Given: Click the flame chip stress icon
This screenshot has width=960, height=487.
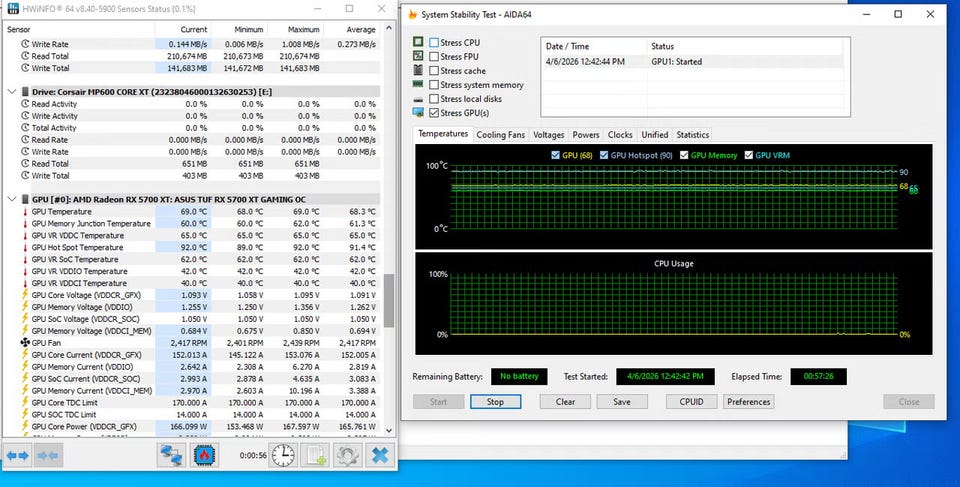Looking at the screenshot, I should (204, 455).
